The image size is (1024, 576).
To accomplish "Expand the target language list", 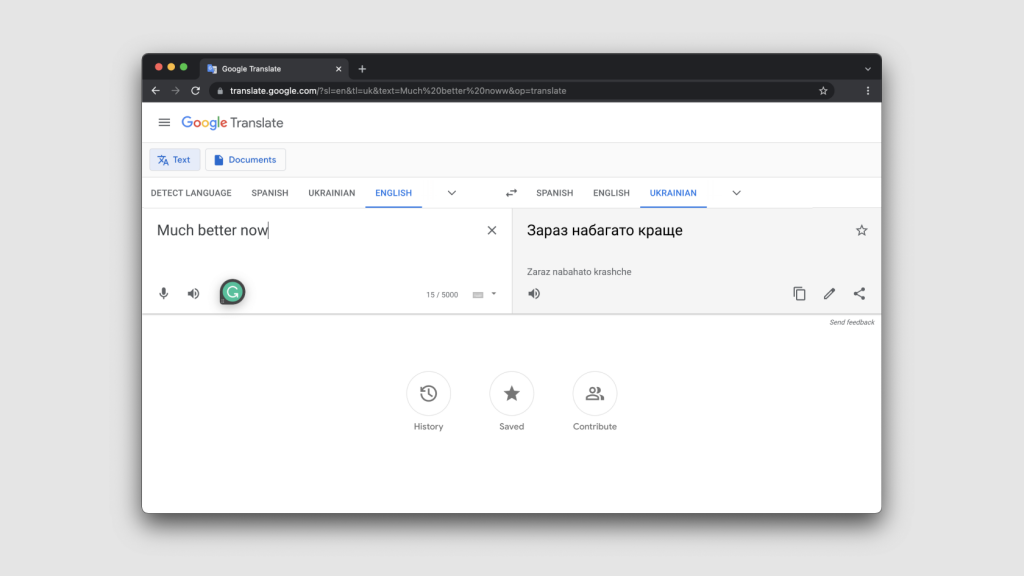I will 737,193.
